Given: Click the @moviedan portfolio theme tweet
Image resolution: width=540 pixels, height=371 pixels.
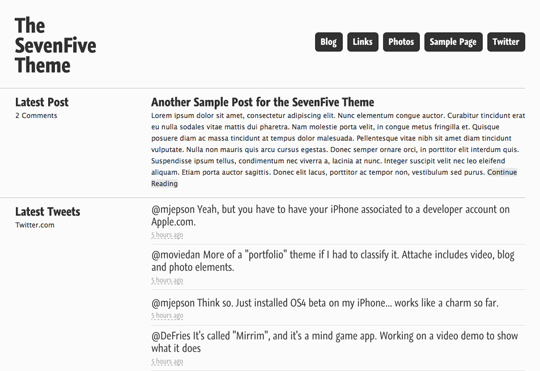Looking at the screenshot, I should pos(333,261).
